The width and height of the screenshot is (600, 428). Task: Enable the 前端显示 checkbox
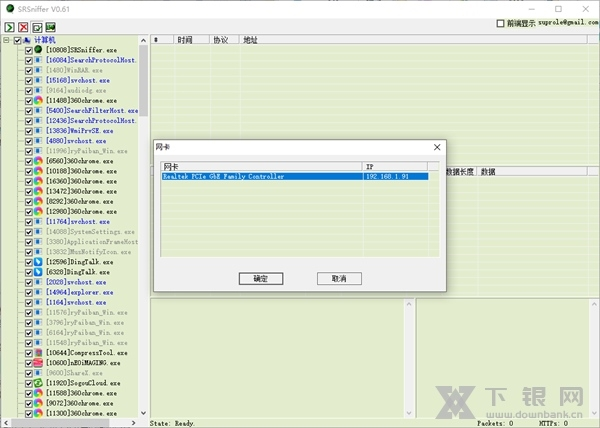tap(500, 22)
